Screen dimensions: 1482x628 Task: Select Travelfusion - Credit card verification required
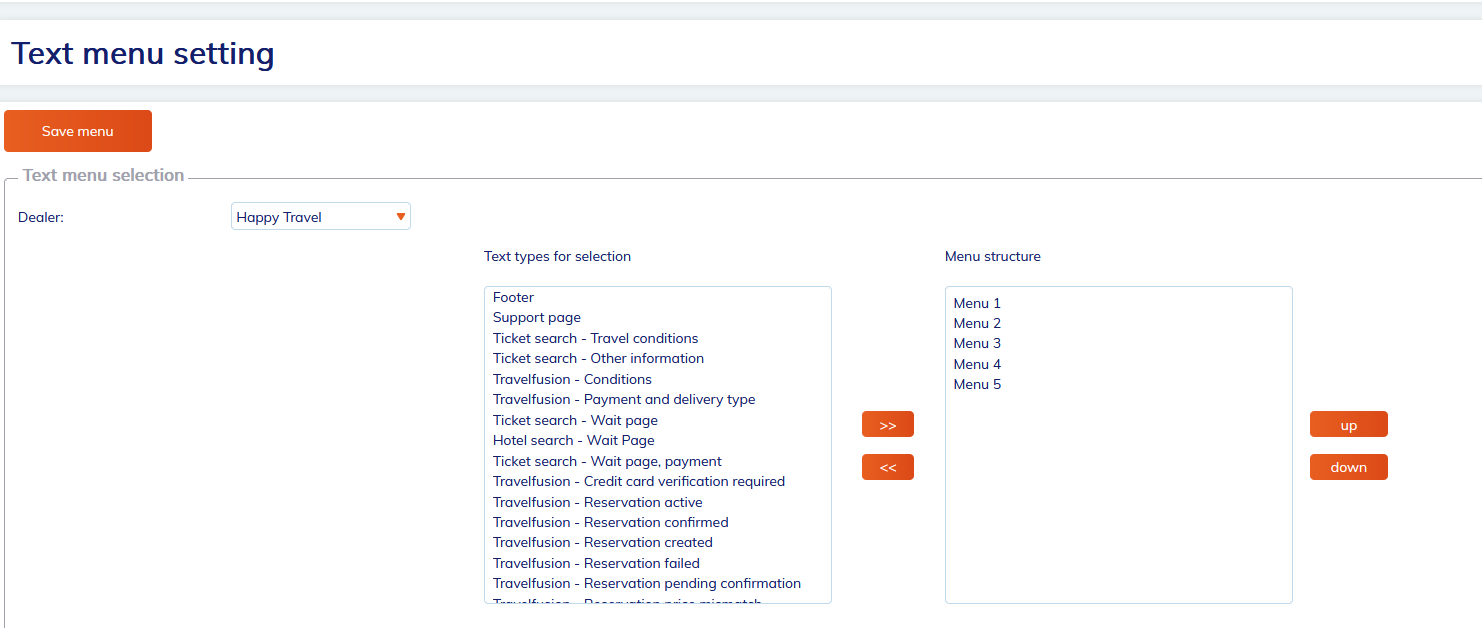(639, 481)
